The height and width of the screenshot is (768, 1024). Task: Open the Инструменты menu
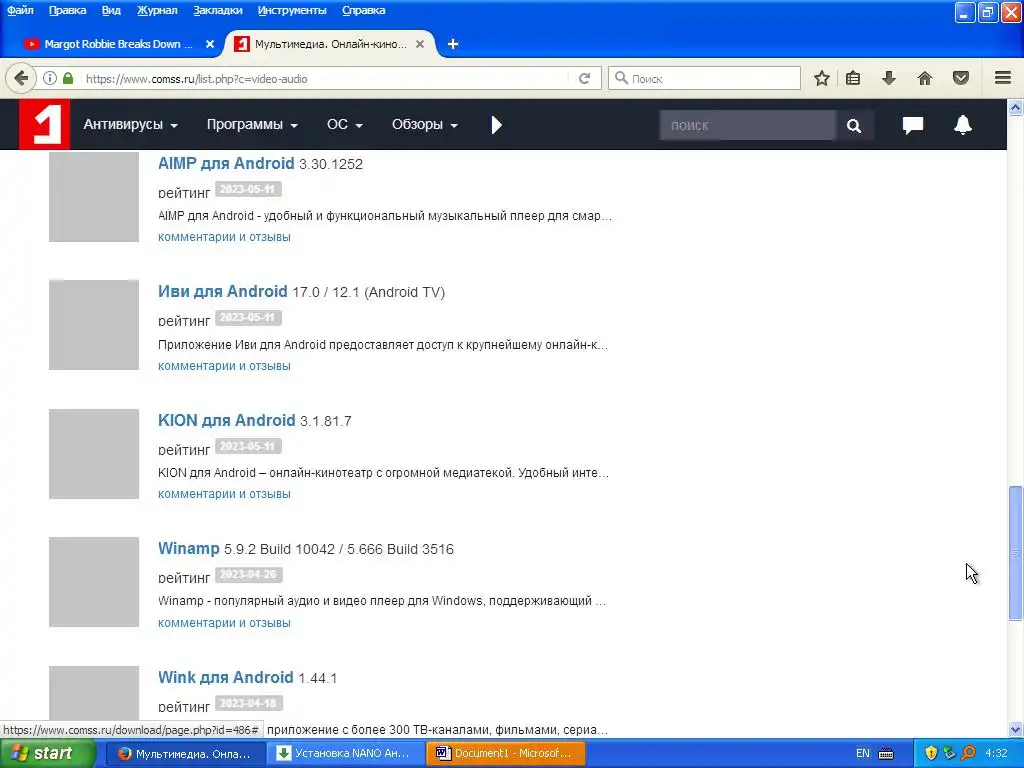coord(292,10)
